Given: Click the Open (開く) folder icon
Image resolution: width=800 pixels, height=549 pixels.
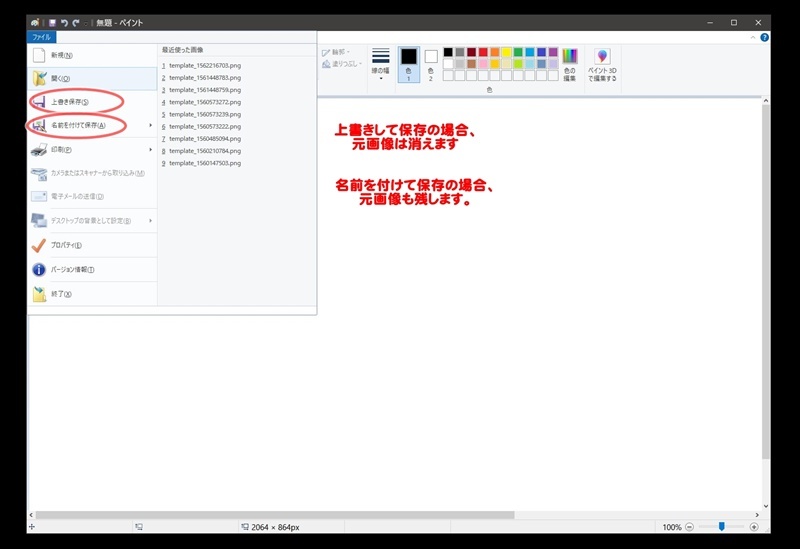Looking at the screenshot, I should [x=40, y=78].
